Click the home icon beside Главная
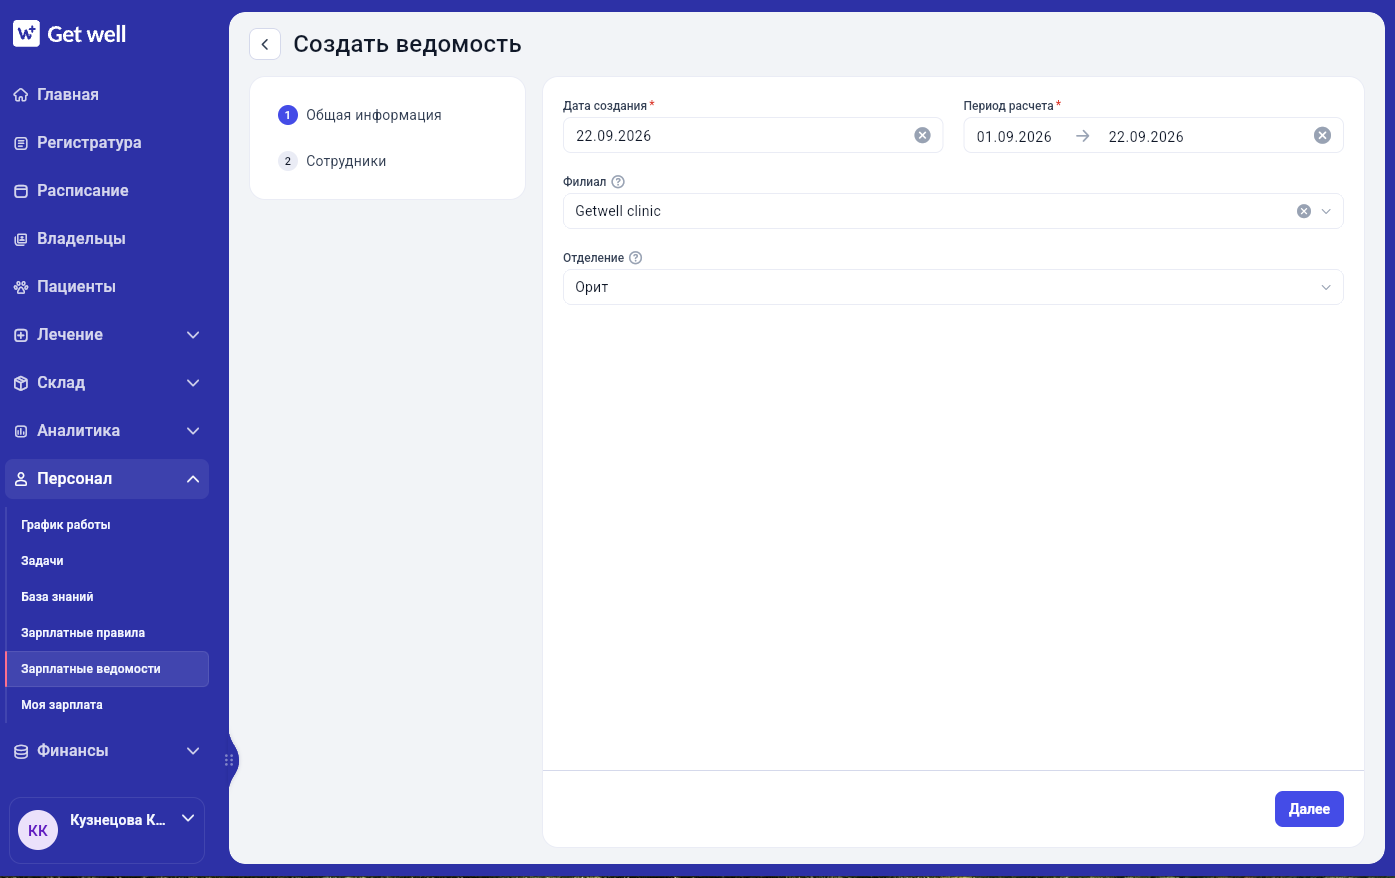The width and height of the screenshot is (1395, 878). point(21,95)
